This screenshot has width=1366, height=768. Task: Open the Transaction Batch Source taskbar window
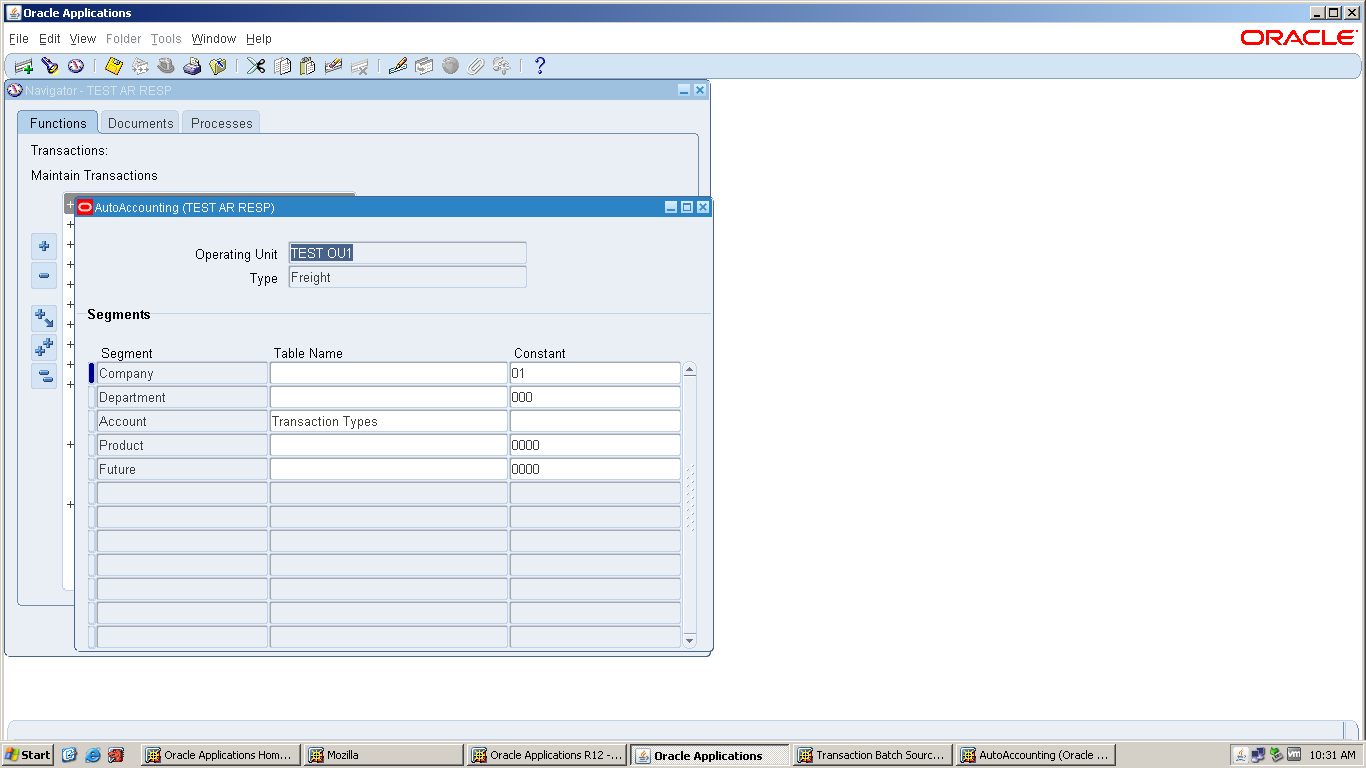(871, 755)
